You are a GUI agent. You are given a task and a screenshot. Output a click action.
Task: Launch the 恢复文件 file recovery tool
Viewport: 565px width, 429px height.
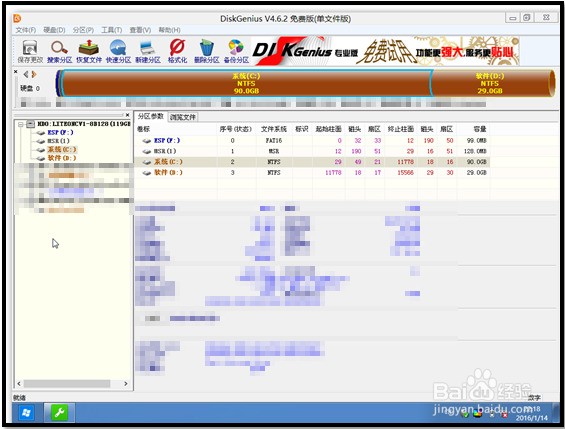(89, 52)
